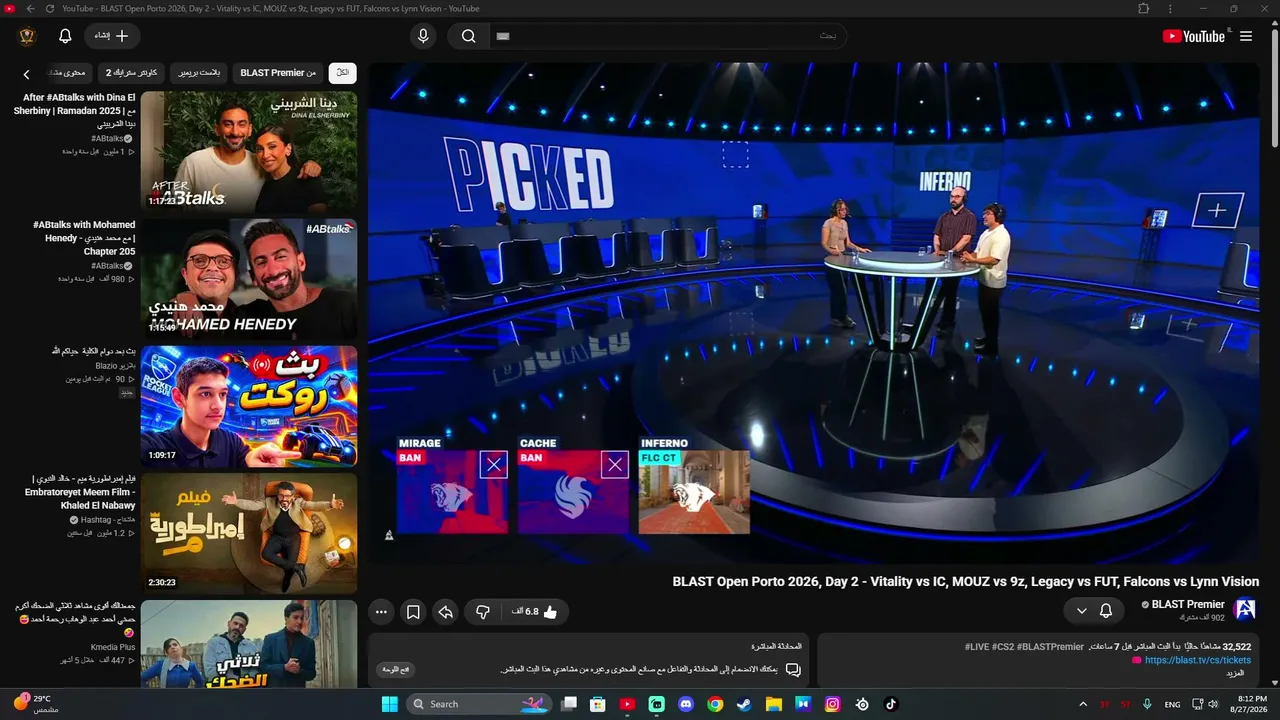Open ABtalks Mohamed Henedy video thumbnail
The image size is (1280, 720).
pyautogui.click(x=249, y=279)
